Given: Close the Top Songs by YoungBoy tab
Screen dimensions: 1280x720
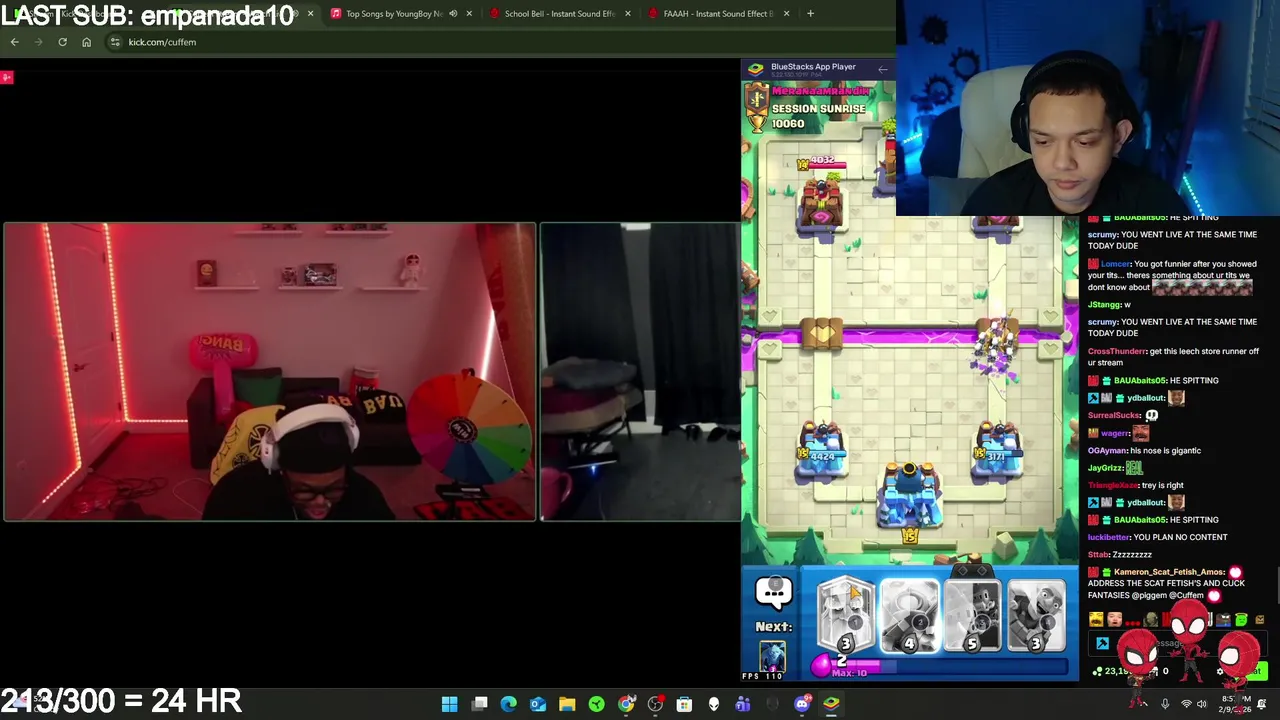Looking at the screenshot, I should pos(469,14).
